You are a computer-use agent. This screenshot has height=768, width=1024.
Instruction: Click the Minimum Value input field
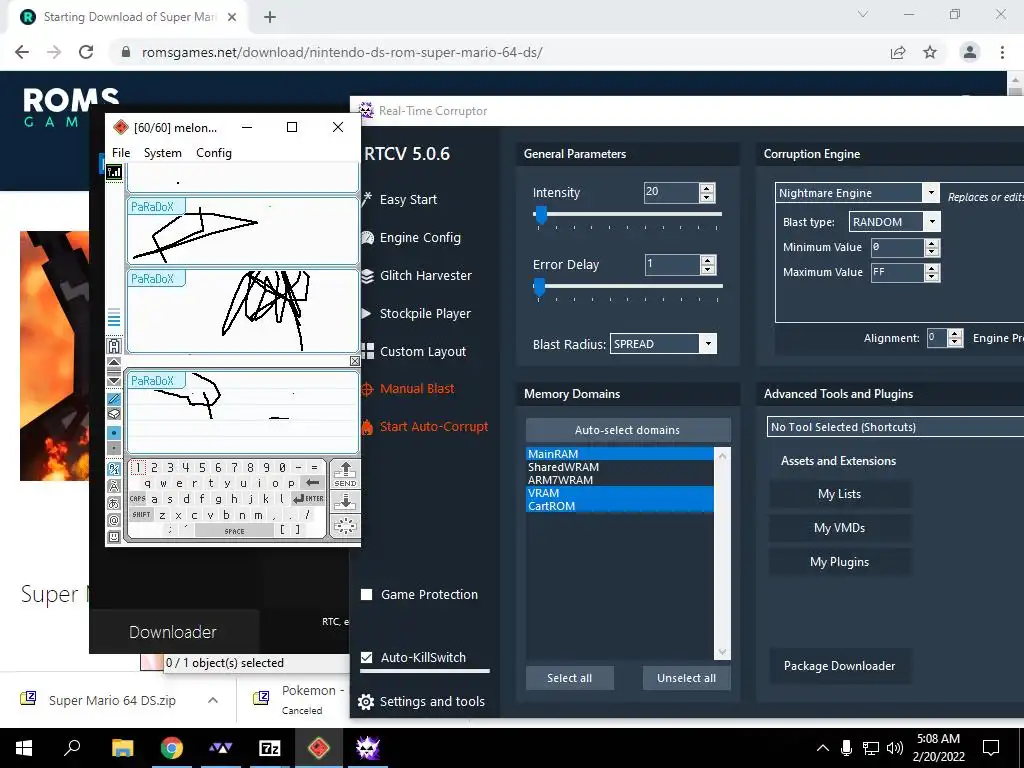tap(898, 247)
